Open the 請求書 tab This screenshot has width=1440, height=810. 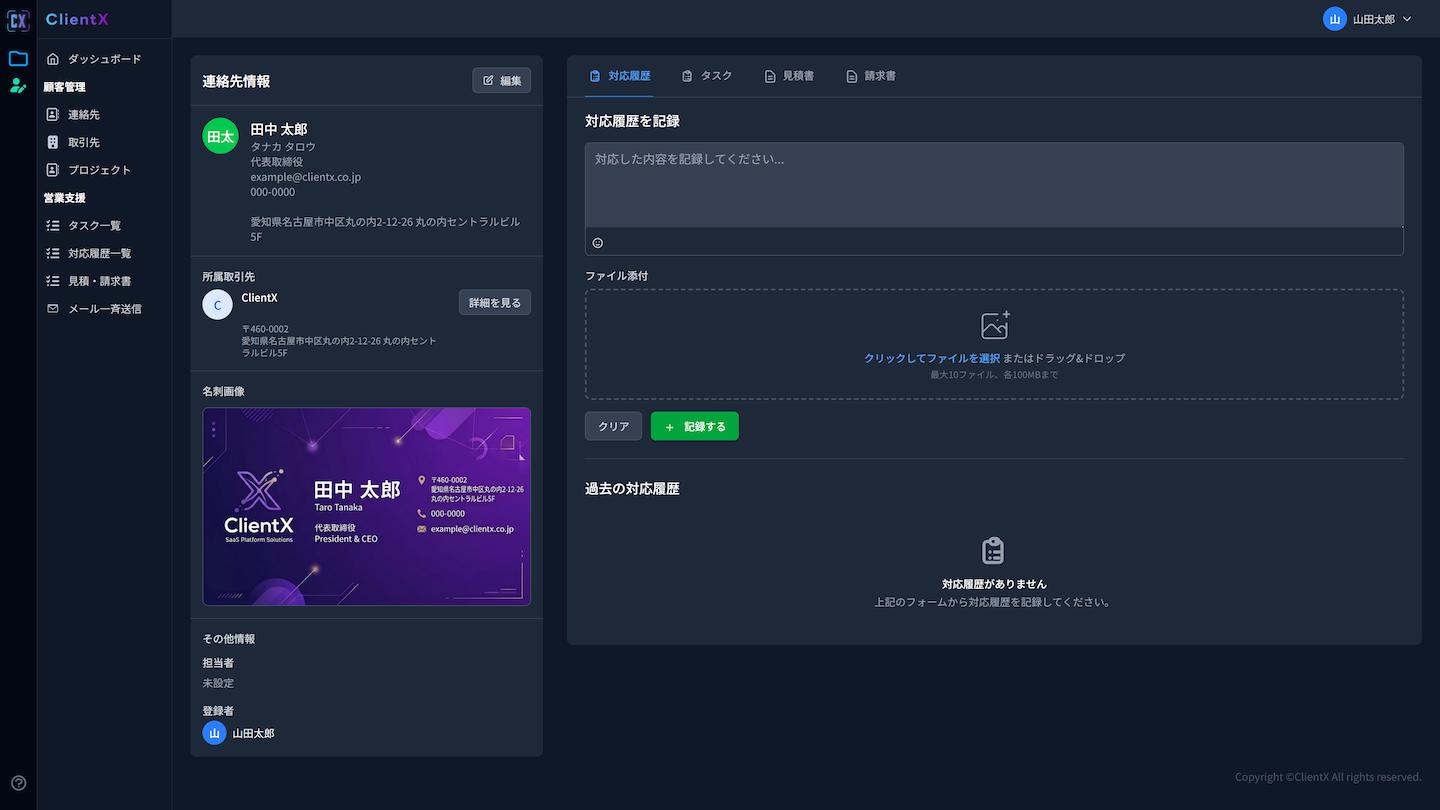tap(870, 74)
